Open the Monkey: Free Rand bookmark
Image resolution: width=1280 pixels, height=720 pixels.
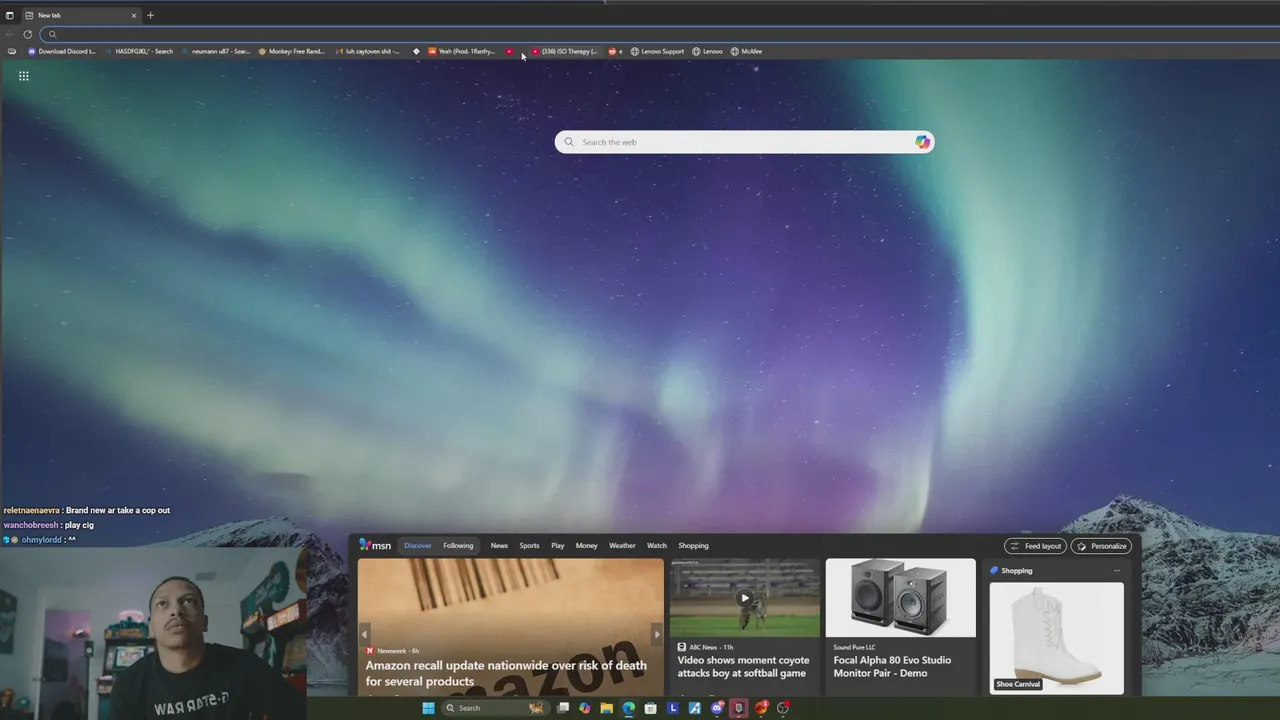click(x=292, y=51)
